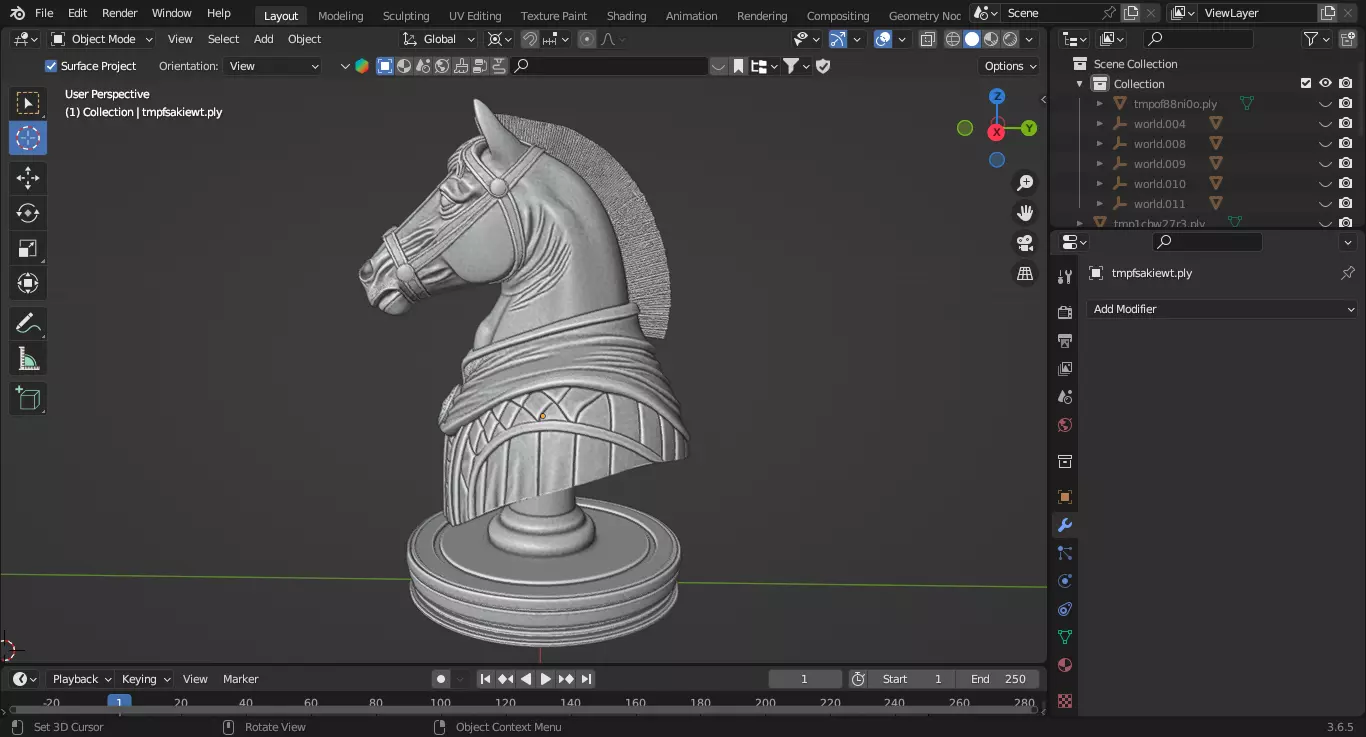Screen dimensions: 1366x737
Task: Enable wireframe viewport shading
Action: [x=952, y=39]
